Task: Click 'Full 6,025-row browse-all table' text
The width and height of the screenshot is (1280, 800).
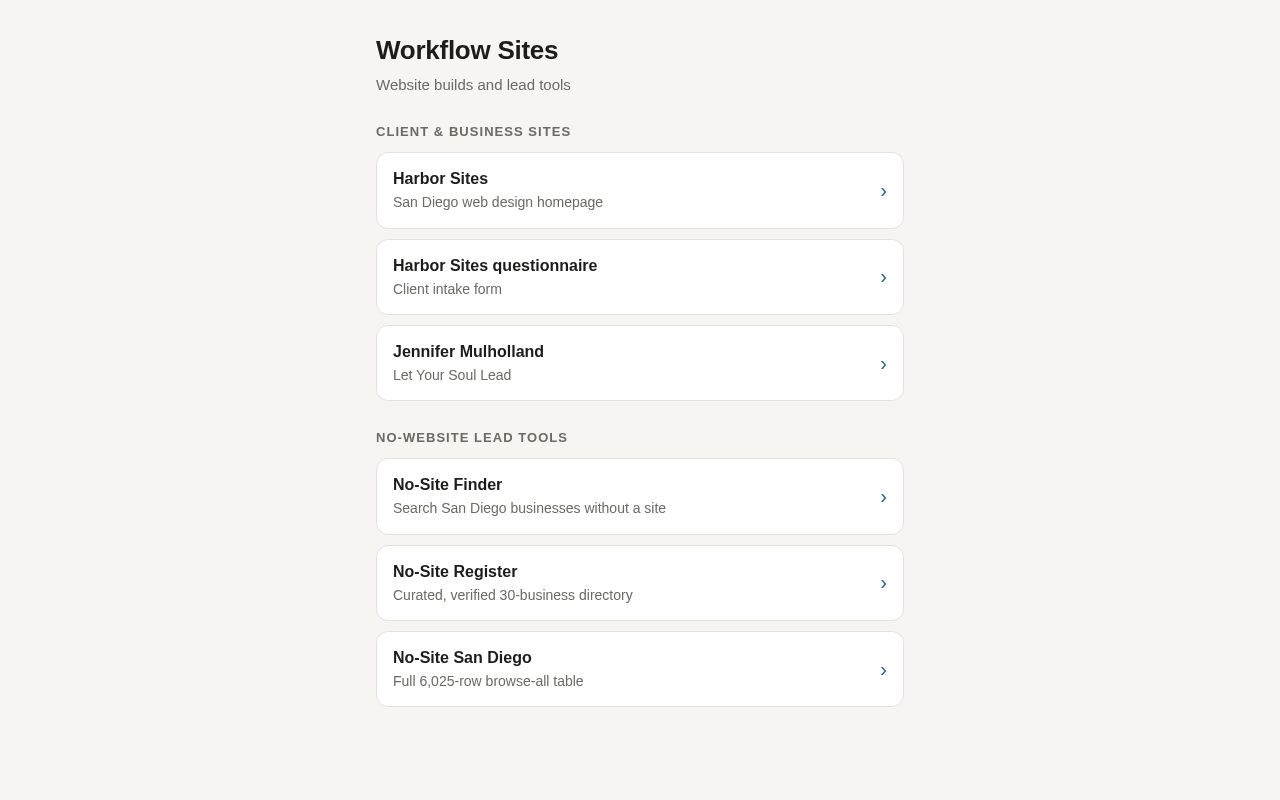Action: point(488,681)
